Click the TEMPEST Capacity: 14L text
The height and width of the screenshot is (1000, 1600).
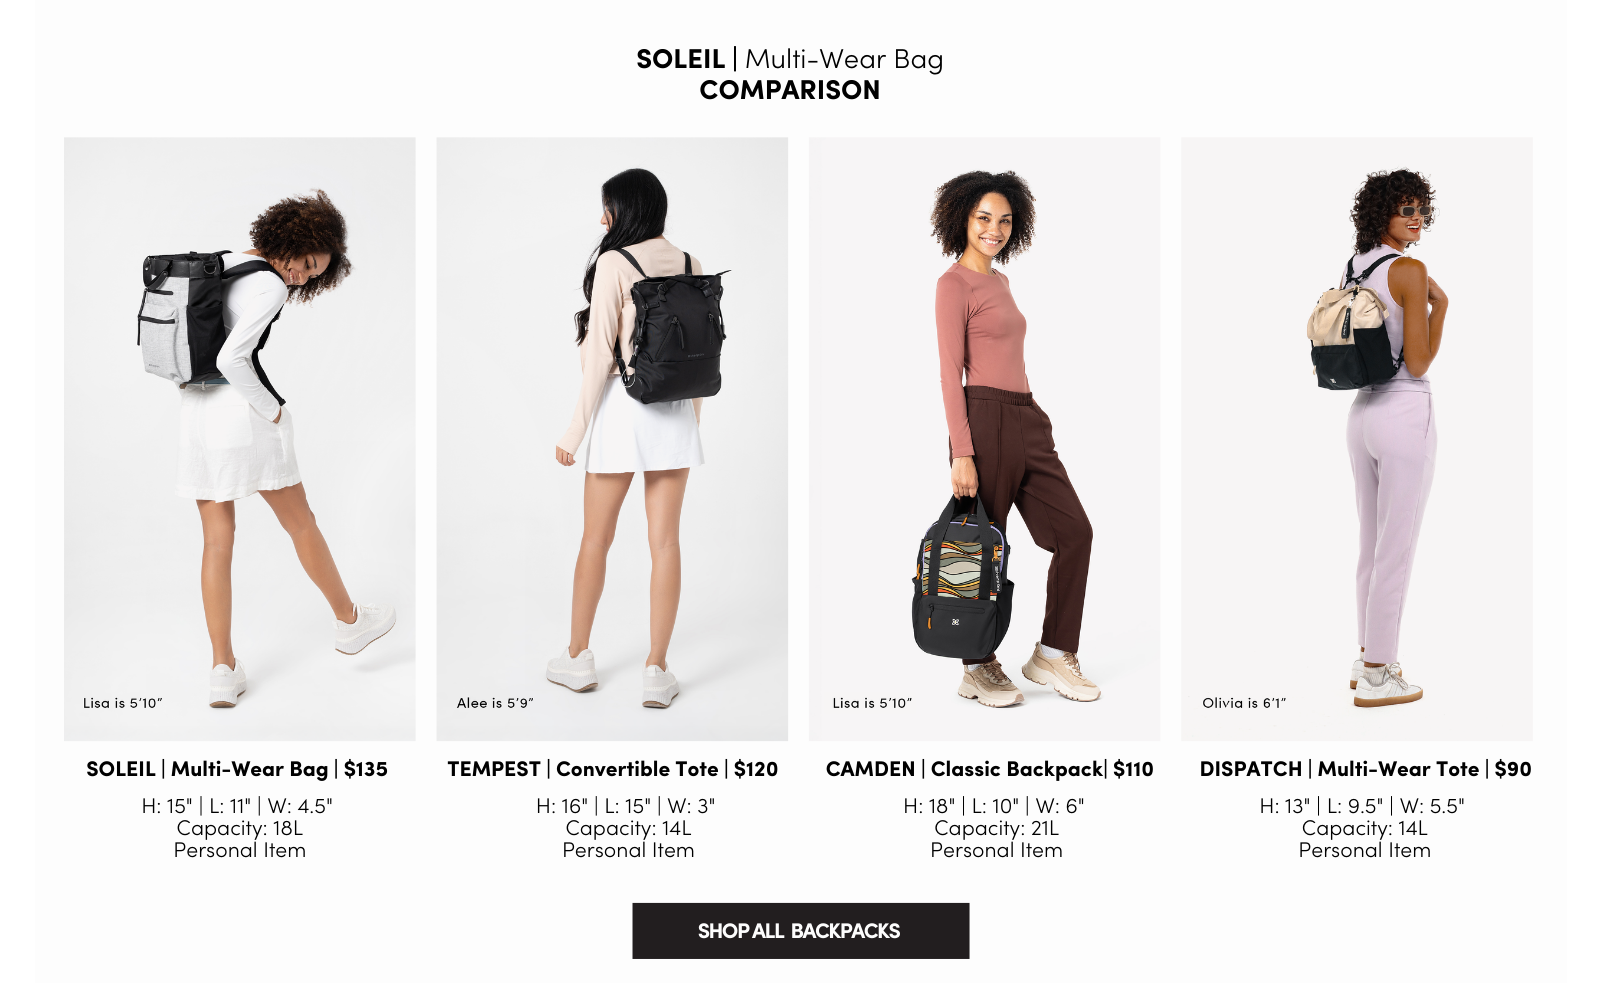click(628, 828)
